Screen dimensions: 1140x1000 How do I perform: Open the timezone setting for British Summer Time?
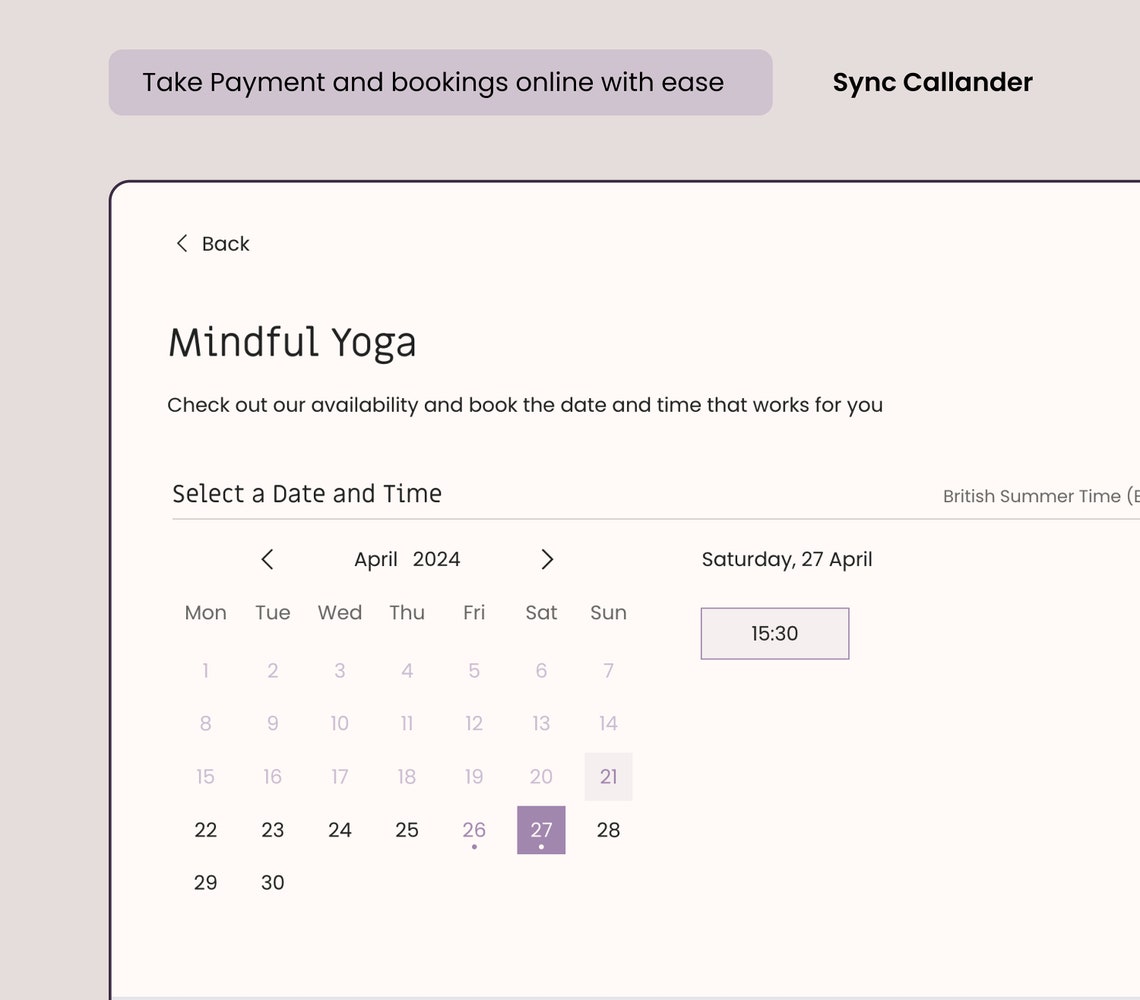(x=1040, y=496)
